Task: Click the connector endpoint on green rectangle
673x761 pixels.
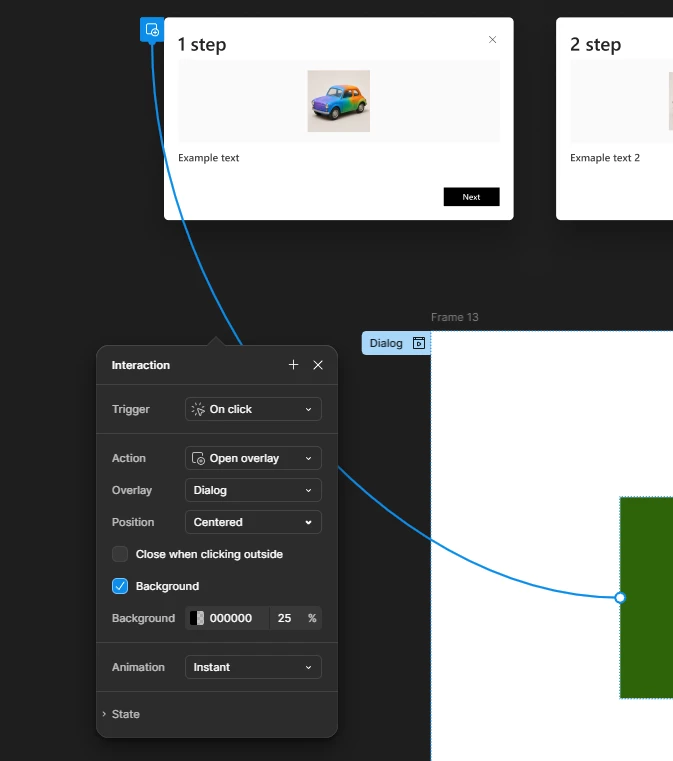Action: (x=620, y=597)
